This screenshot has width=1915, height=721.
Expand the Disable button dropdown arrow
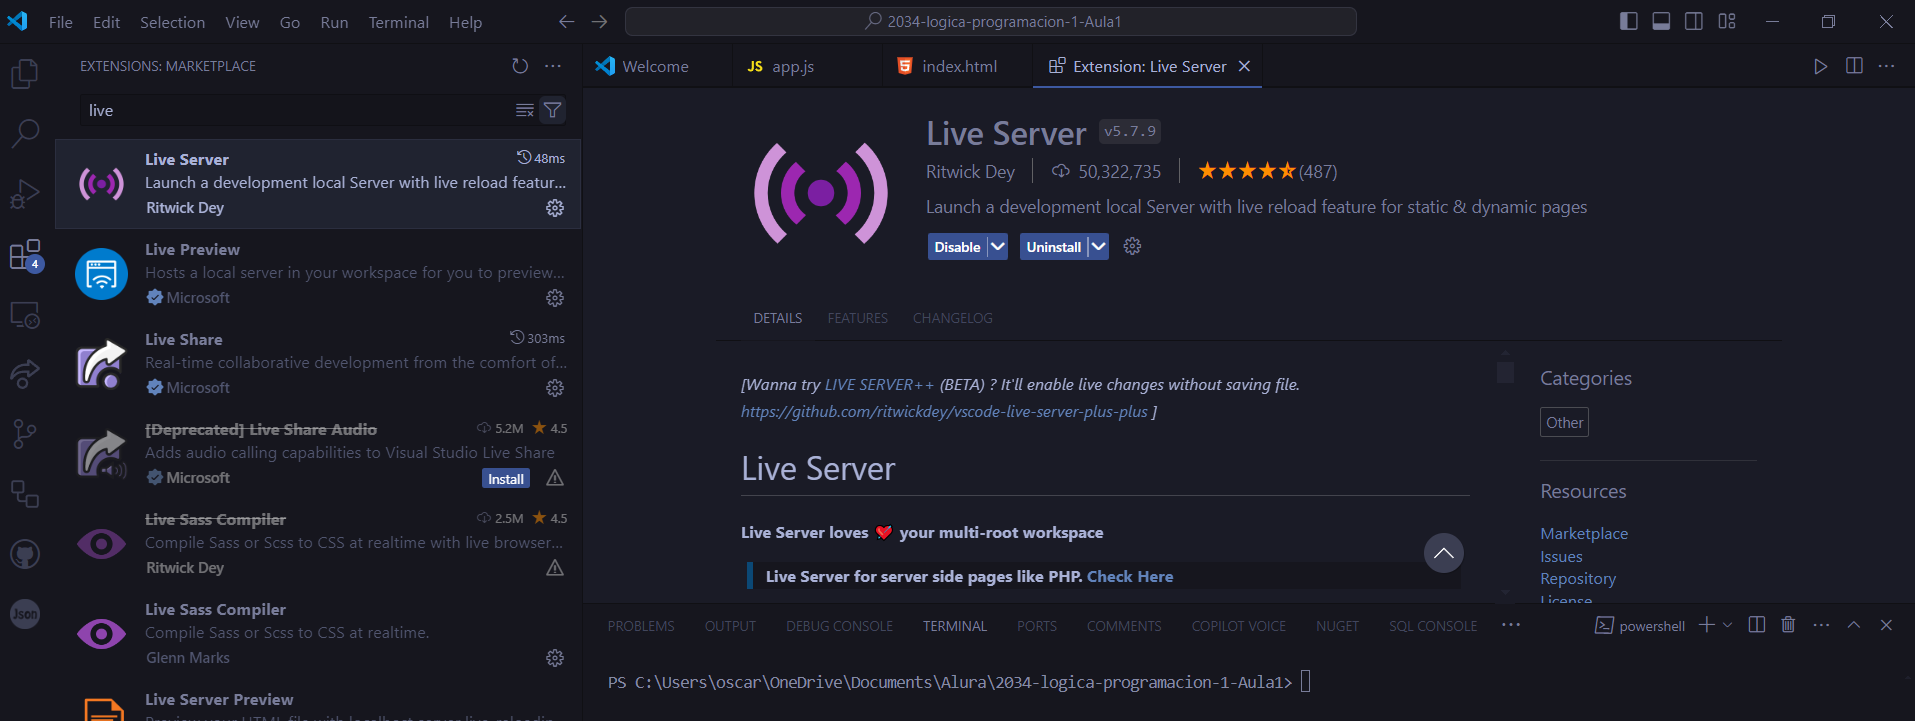coord(997,246)
